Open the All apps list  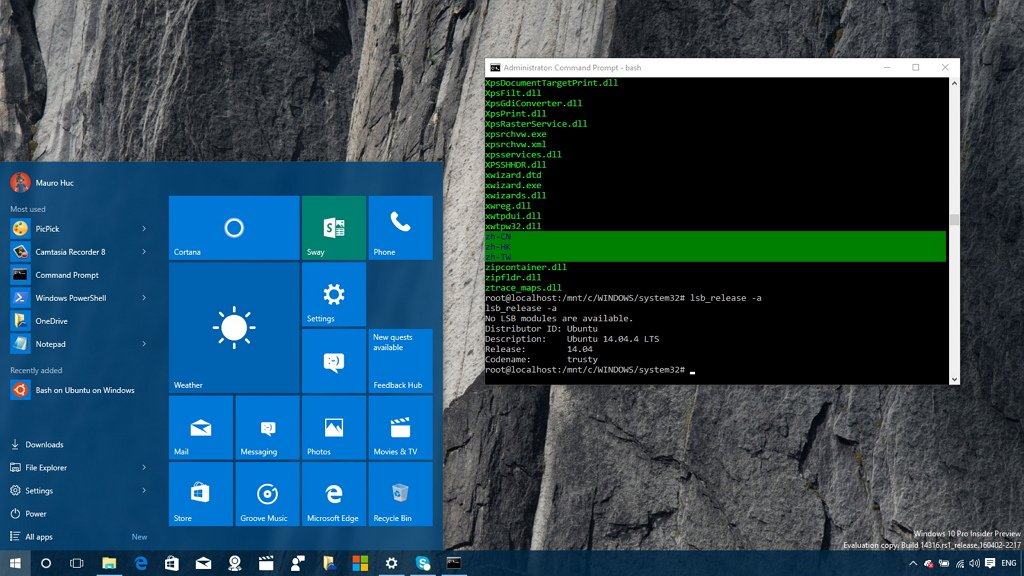(38, 537)
